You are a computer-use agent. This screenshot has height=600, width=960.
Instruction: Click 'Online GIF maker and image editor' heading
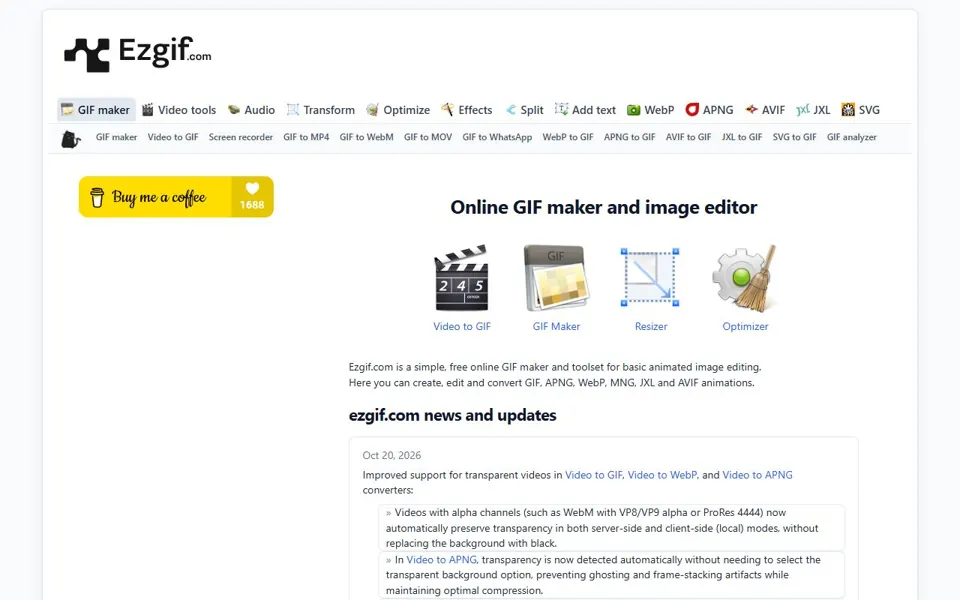tap(604, 208)
